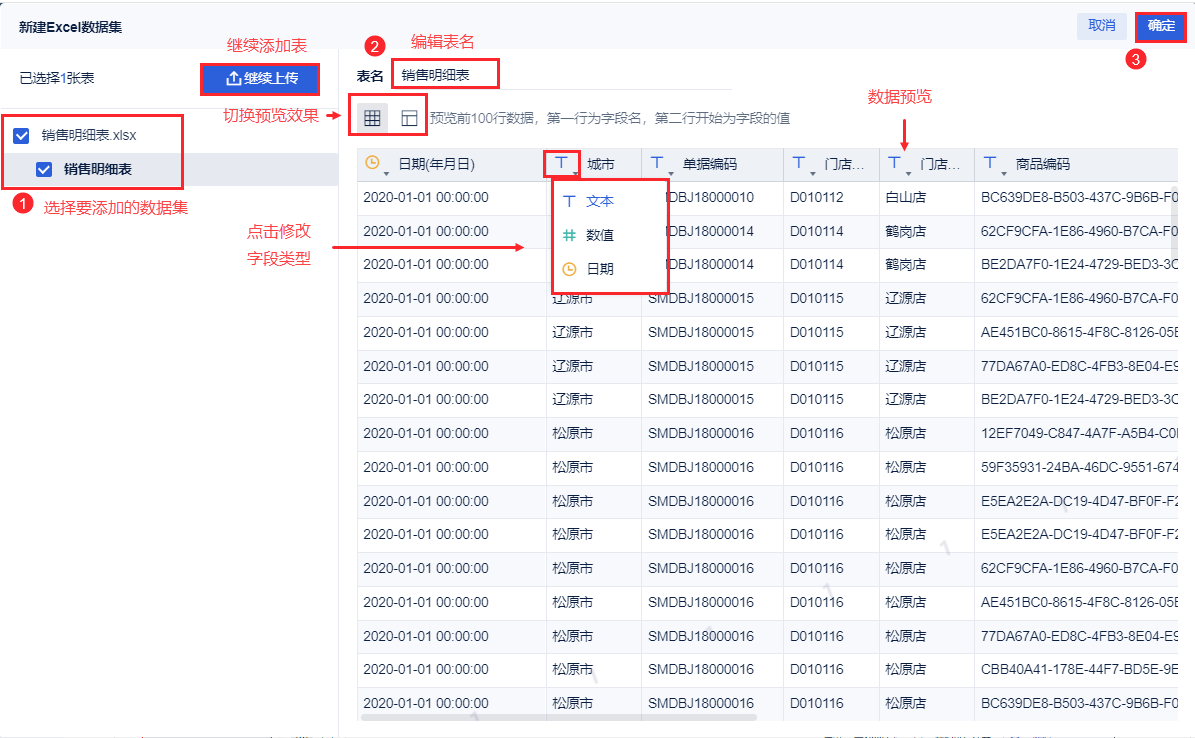Screen dimensions: 1195x738
Task: Uncheck the 销售明细表.xlsx file checkbox
Action: click(21, 136)
